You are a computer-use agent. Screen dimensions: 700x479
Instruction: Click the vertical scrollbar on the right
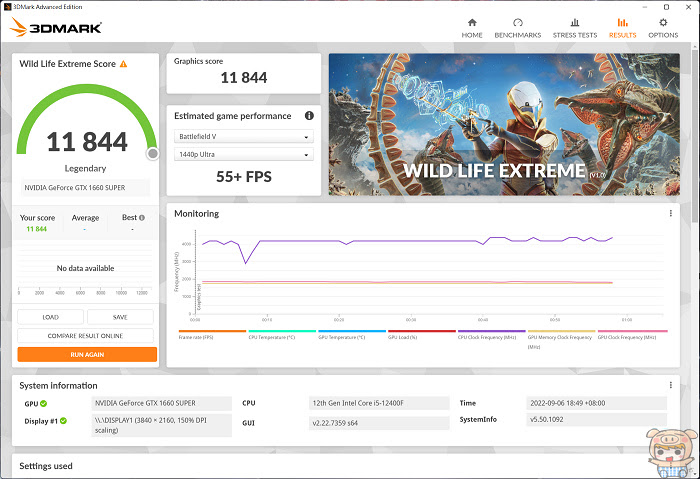(x=696, y=134)
